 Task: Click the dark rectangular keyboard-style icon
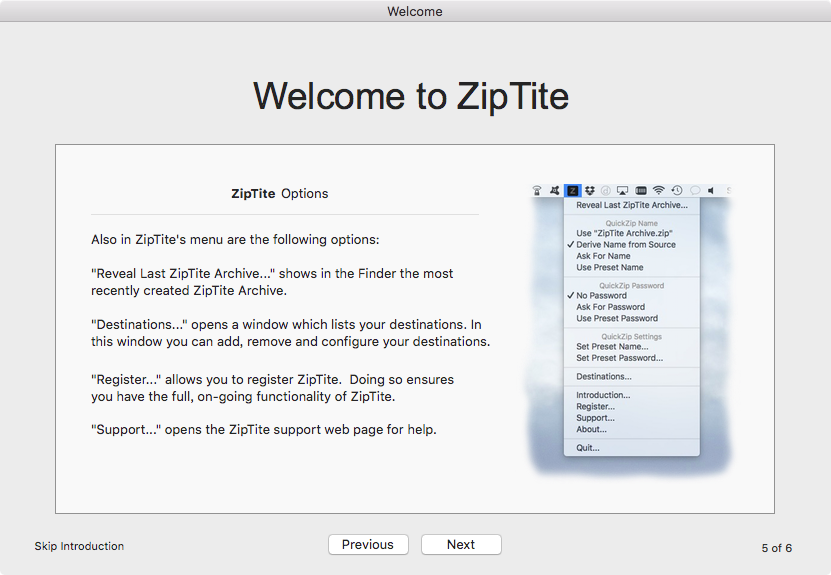point(641,190)
